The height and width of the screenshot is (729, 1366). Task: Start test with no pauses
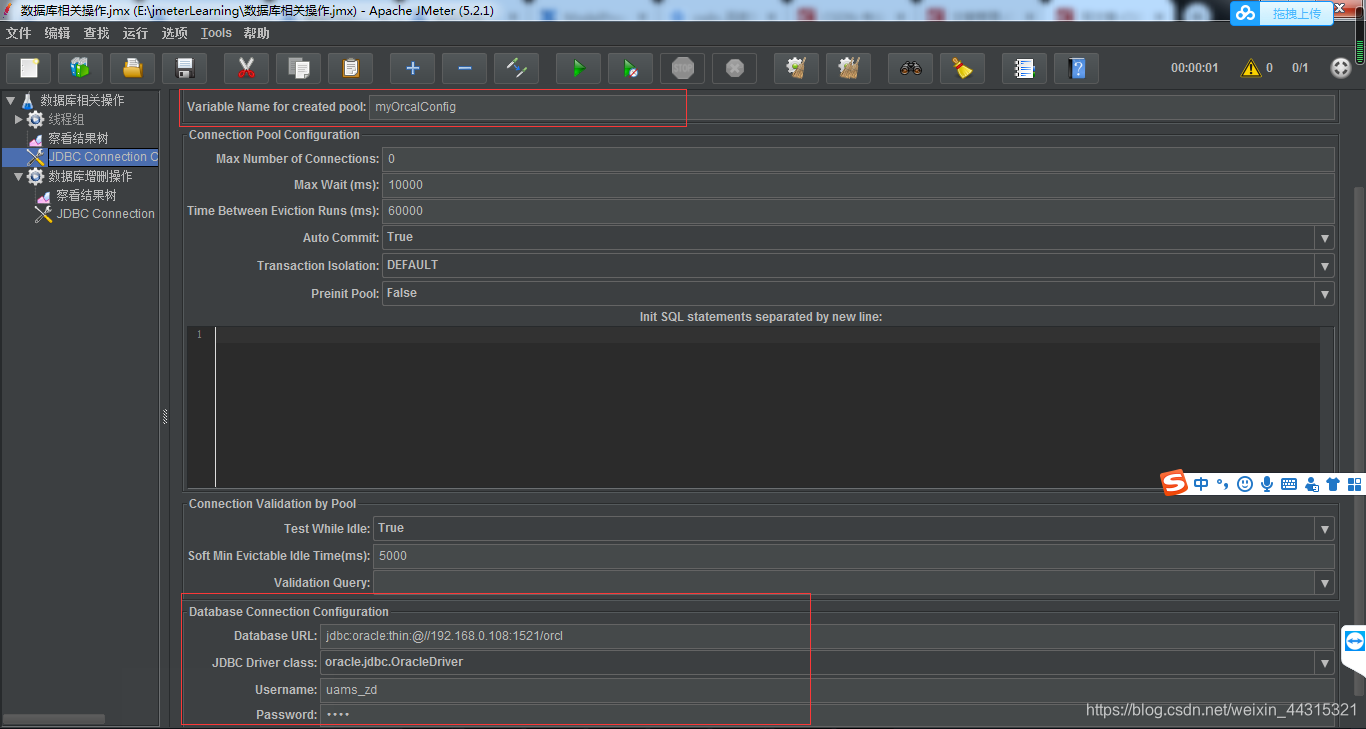tap(631, 68)
